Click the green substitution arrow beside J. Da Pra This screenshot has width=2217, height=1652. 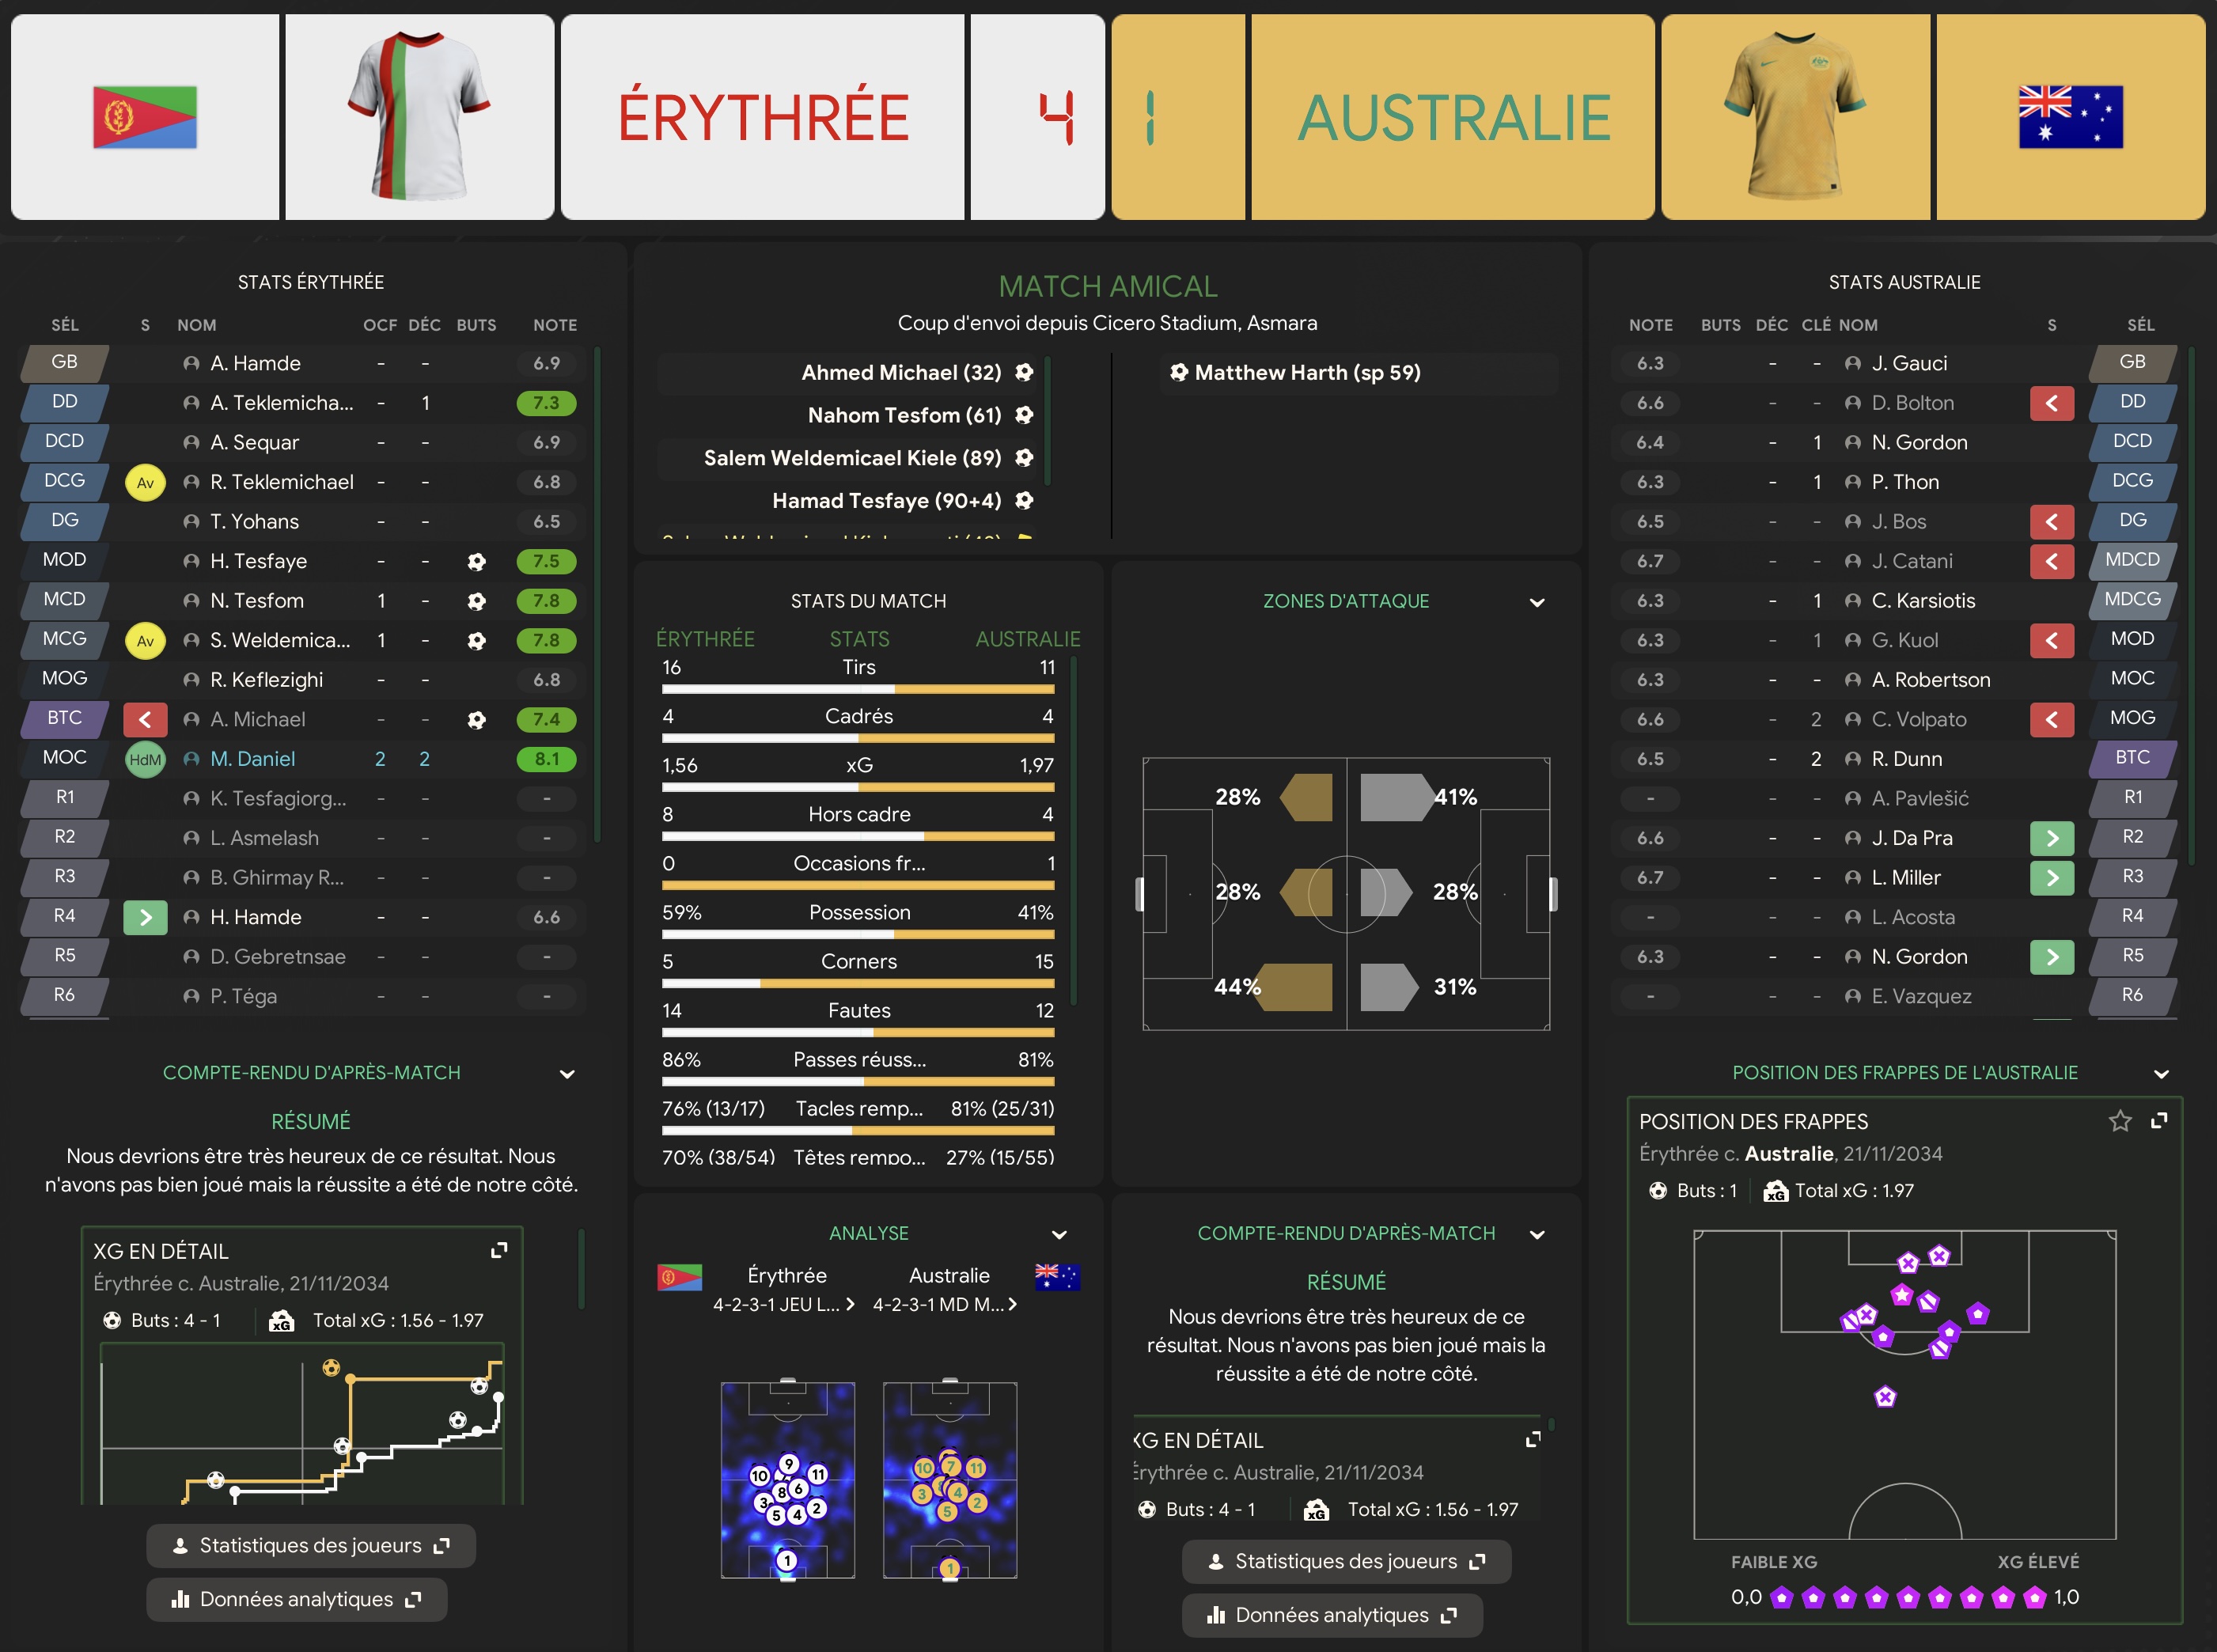tap(2052, 838)
